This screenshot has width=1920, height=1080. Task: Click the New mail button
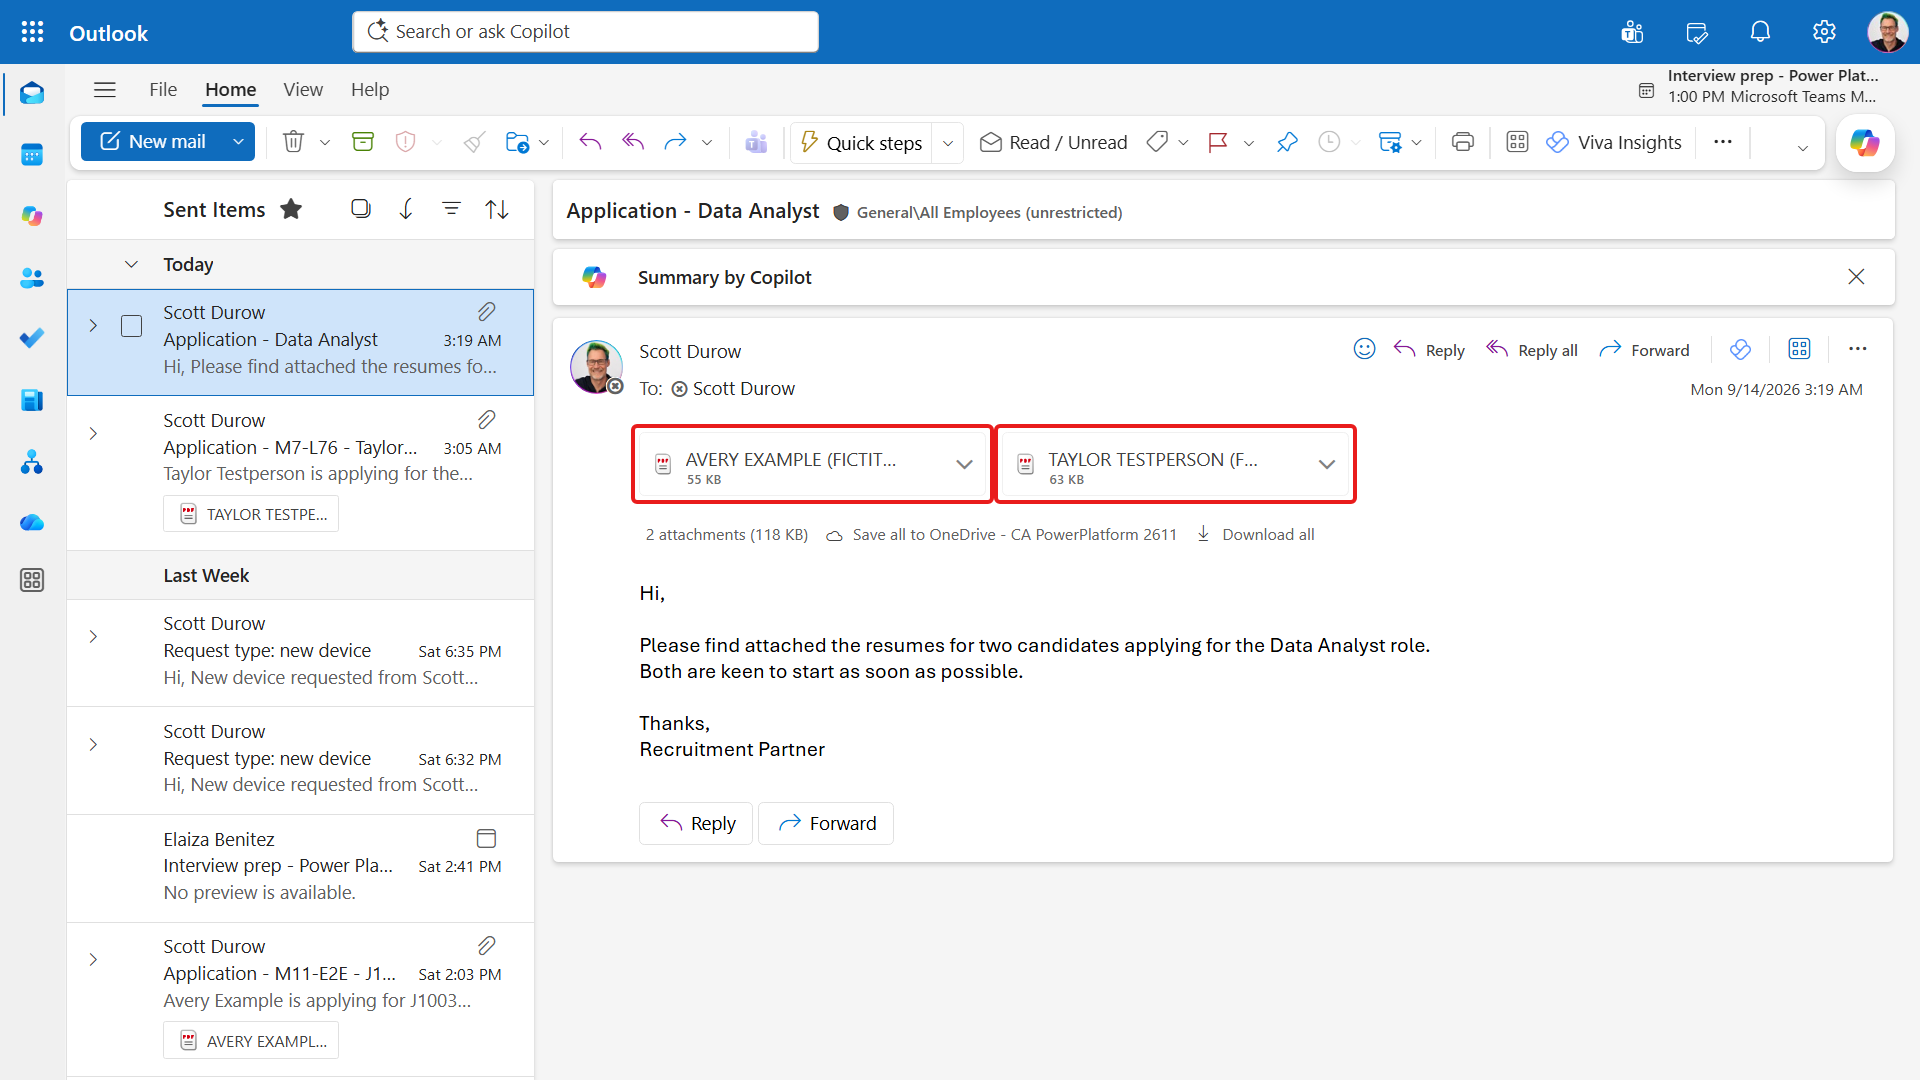(153, 142)
